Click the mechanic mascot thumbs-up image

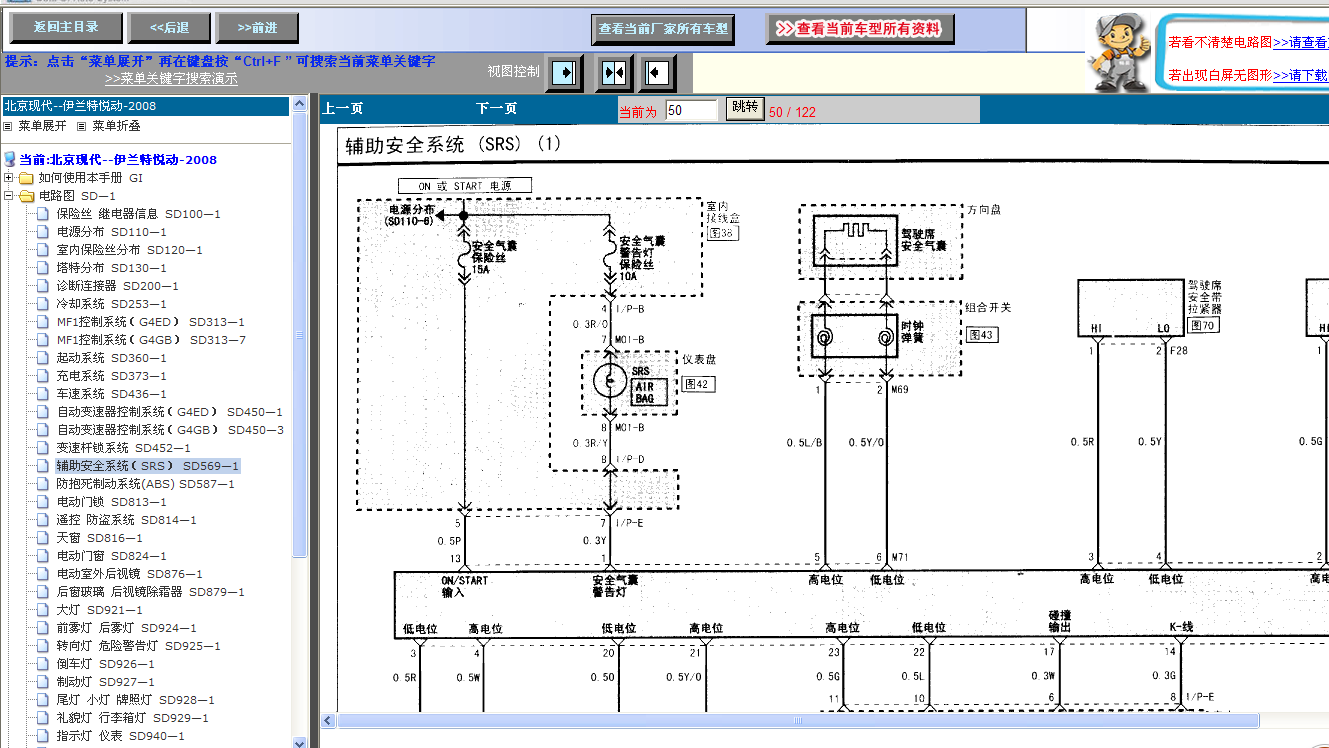click(1119, 52)
